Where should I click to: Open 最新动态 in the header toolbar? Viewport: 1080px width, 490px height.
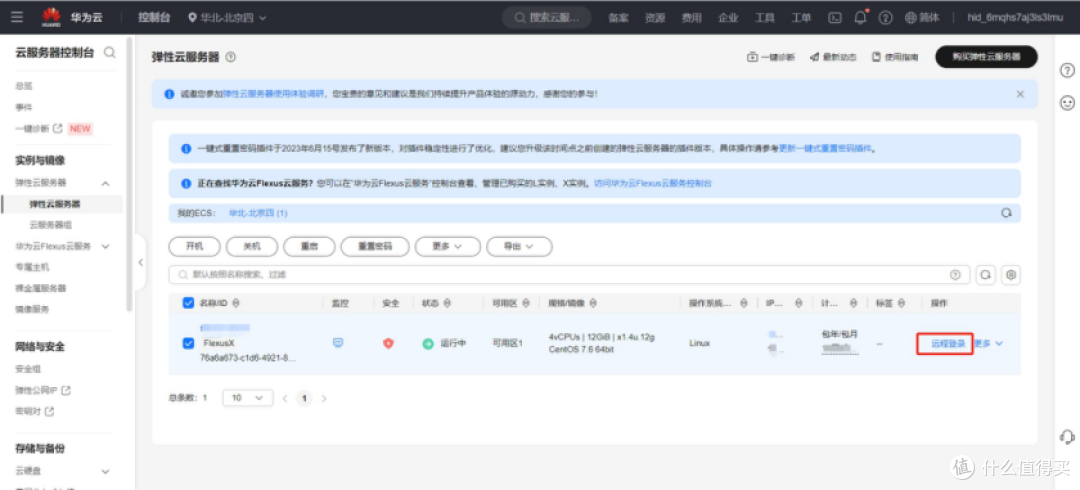pos(833,57)
